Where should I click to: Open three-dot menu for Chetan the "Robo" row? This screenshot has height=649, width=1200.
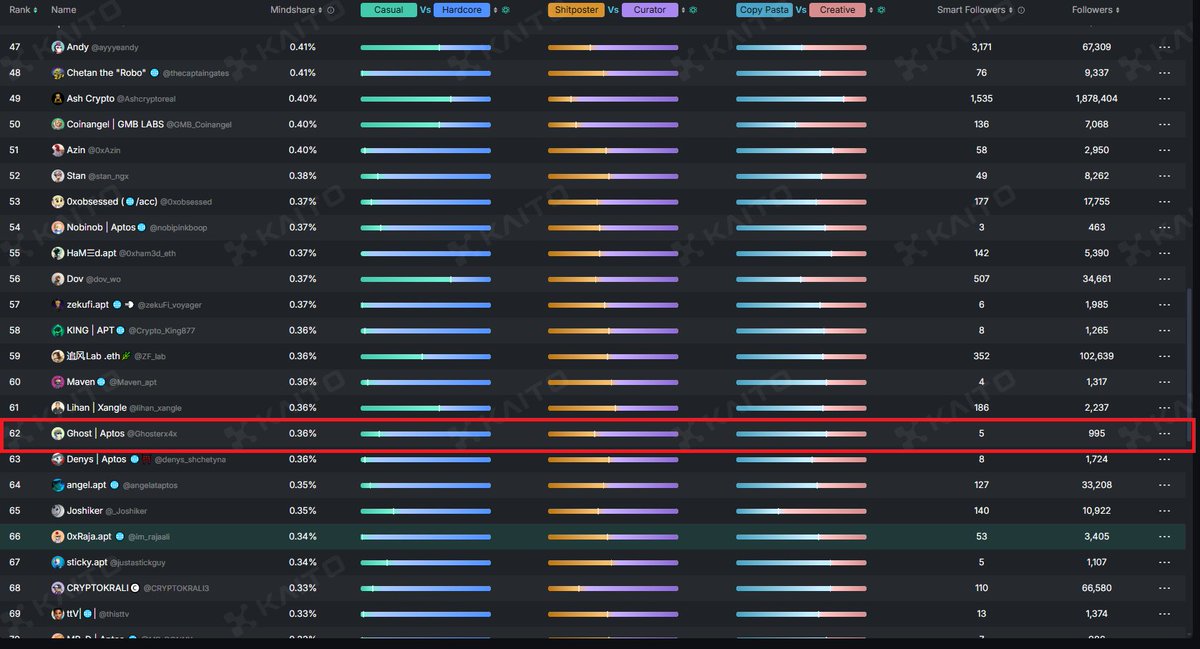click(1164, 73)
